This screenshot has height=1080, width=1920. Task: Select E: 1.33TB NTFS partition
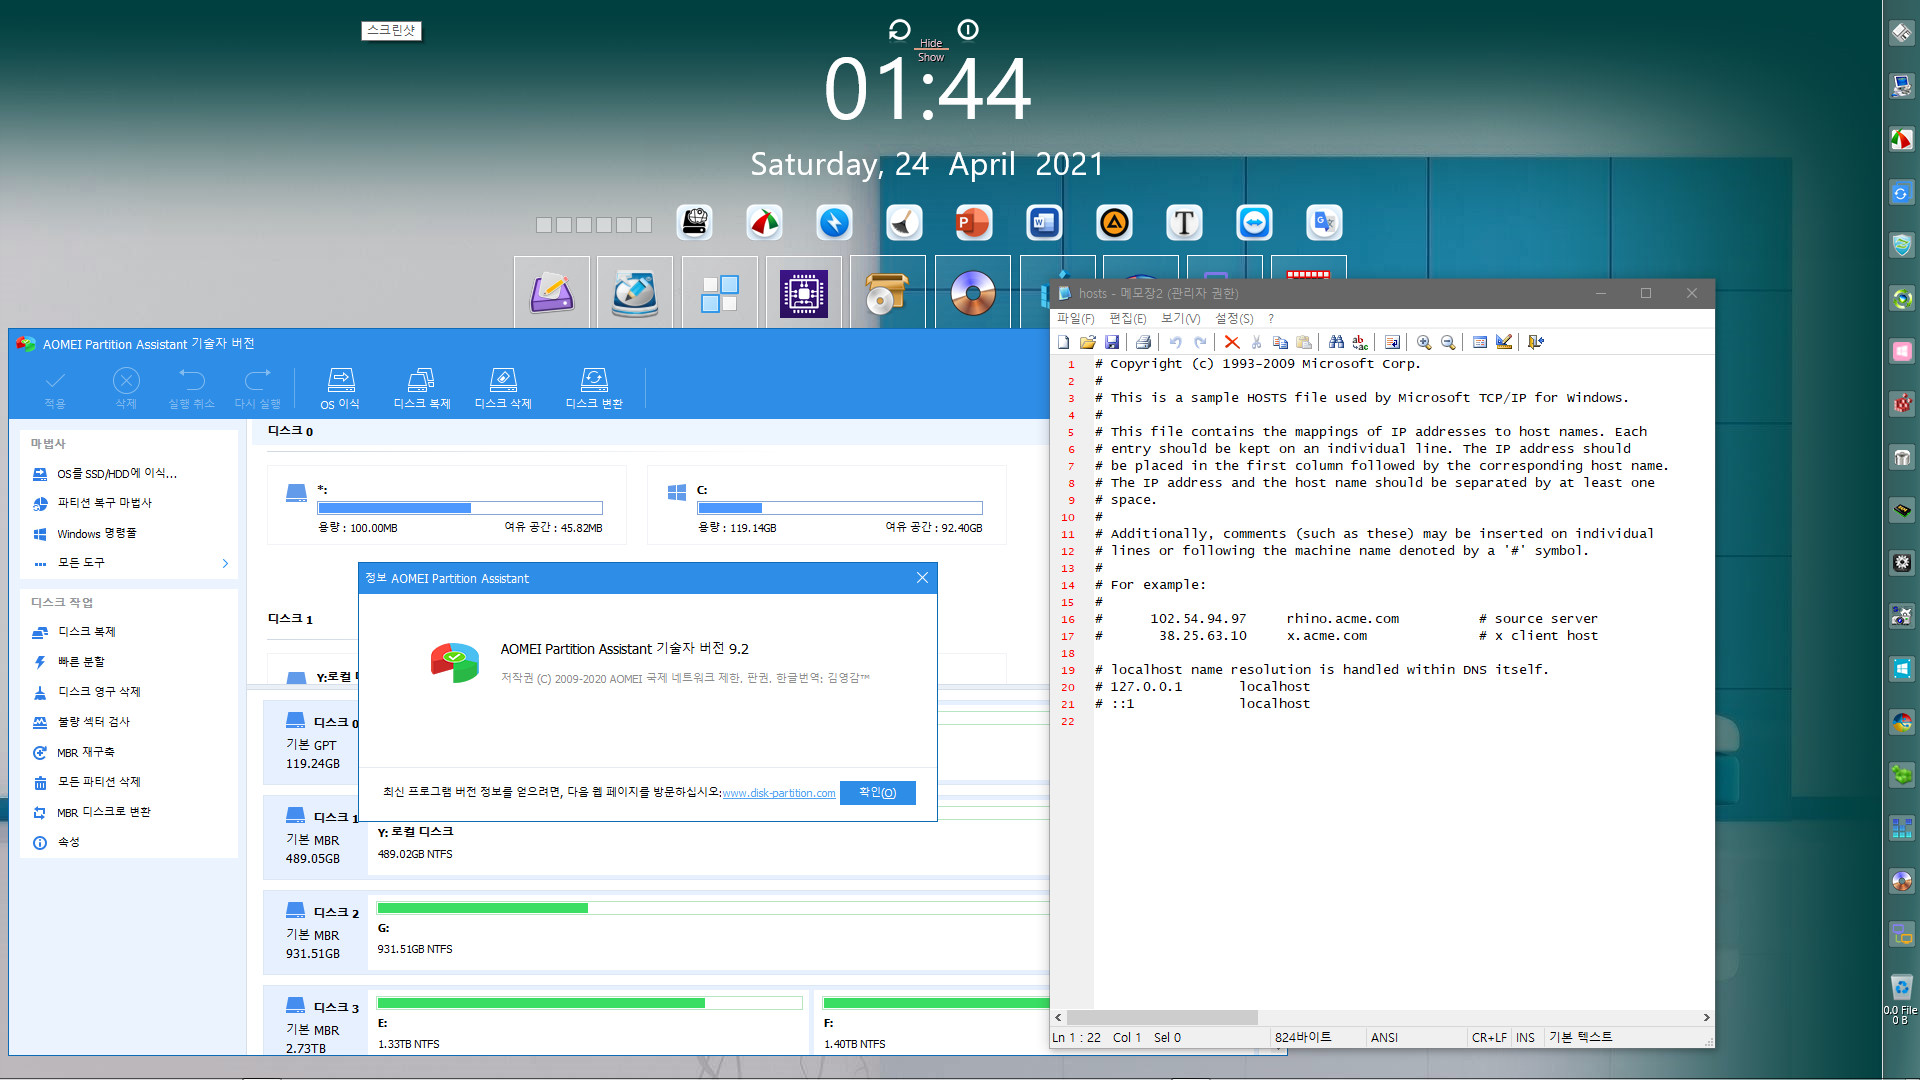coord(590,1020)
